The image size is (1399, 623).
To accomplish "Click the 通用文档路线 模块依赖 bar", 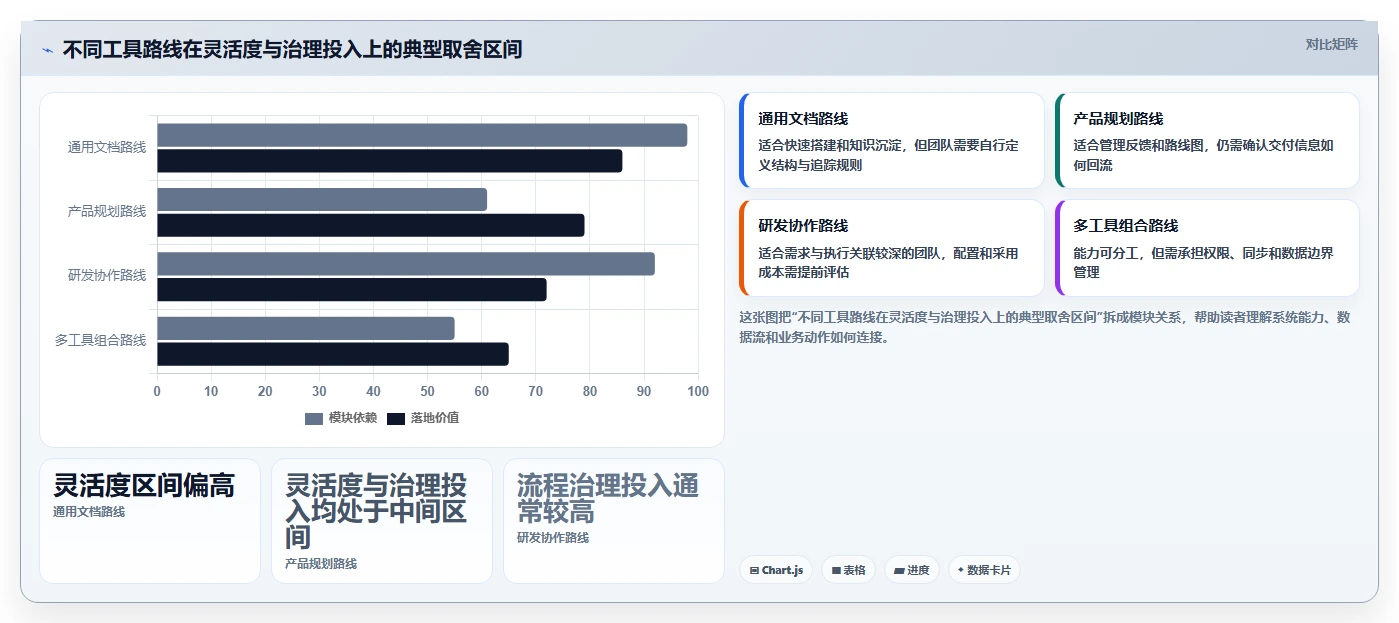I will tap(422, 135).
